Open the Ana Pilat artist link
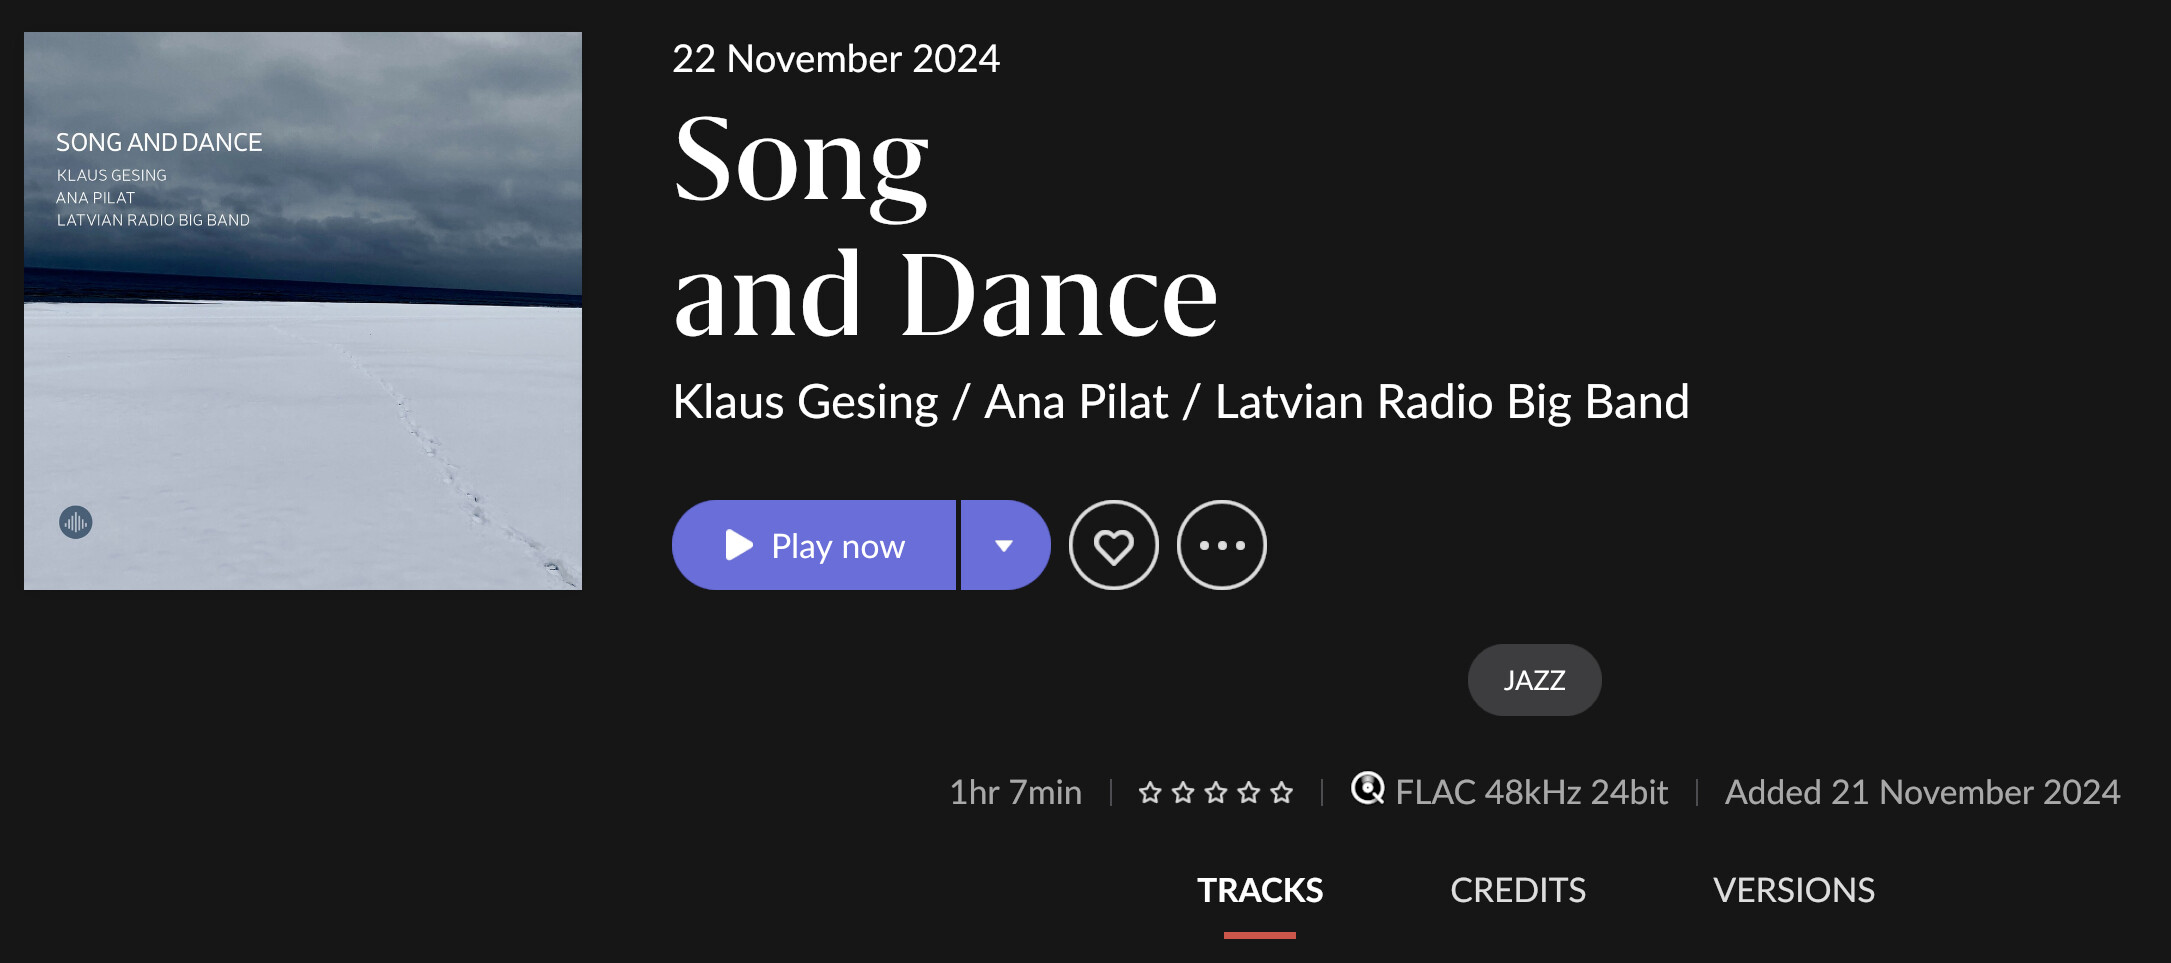The image size is (2171, 963). coord(1076,402)
